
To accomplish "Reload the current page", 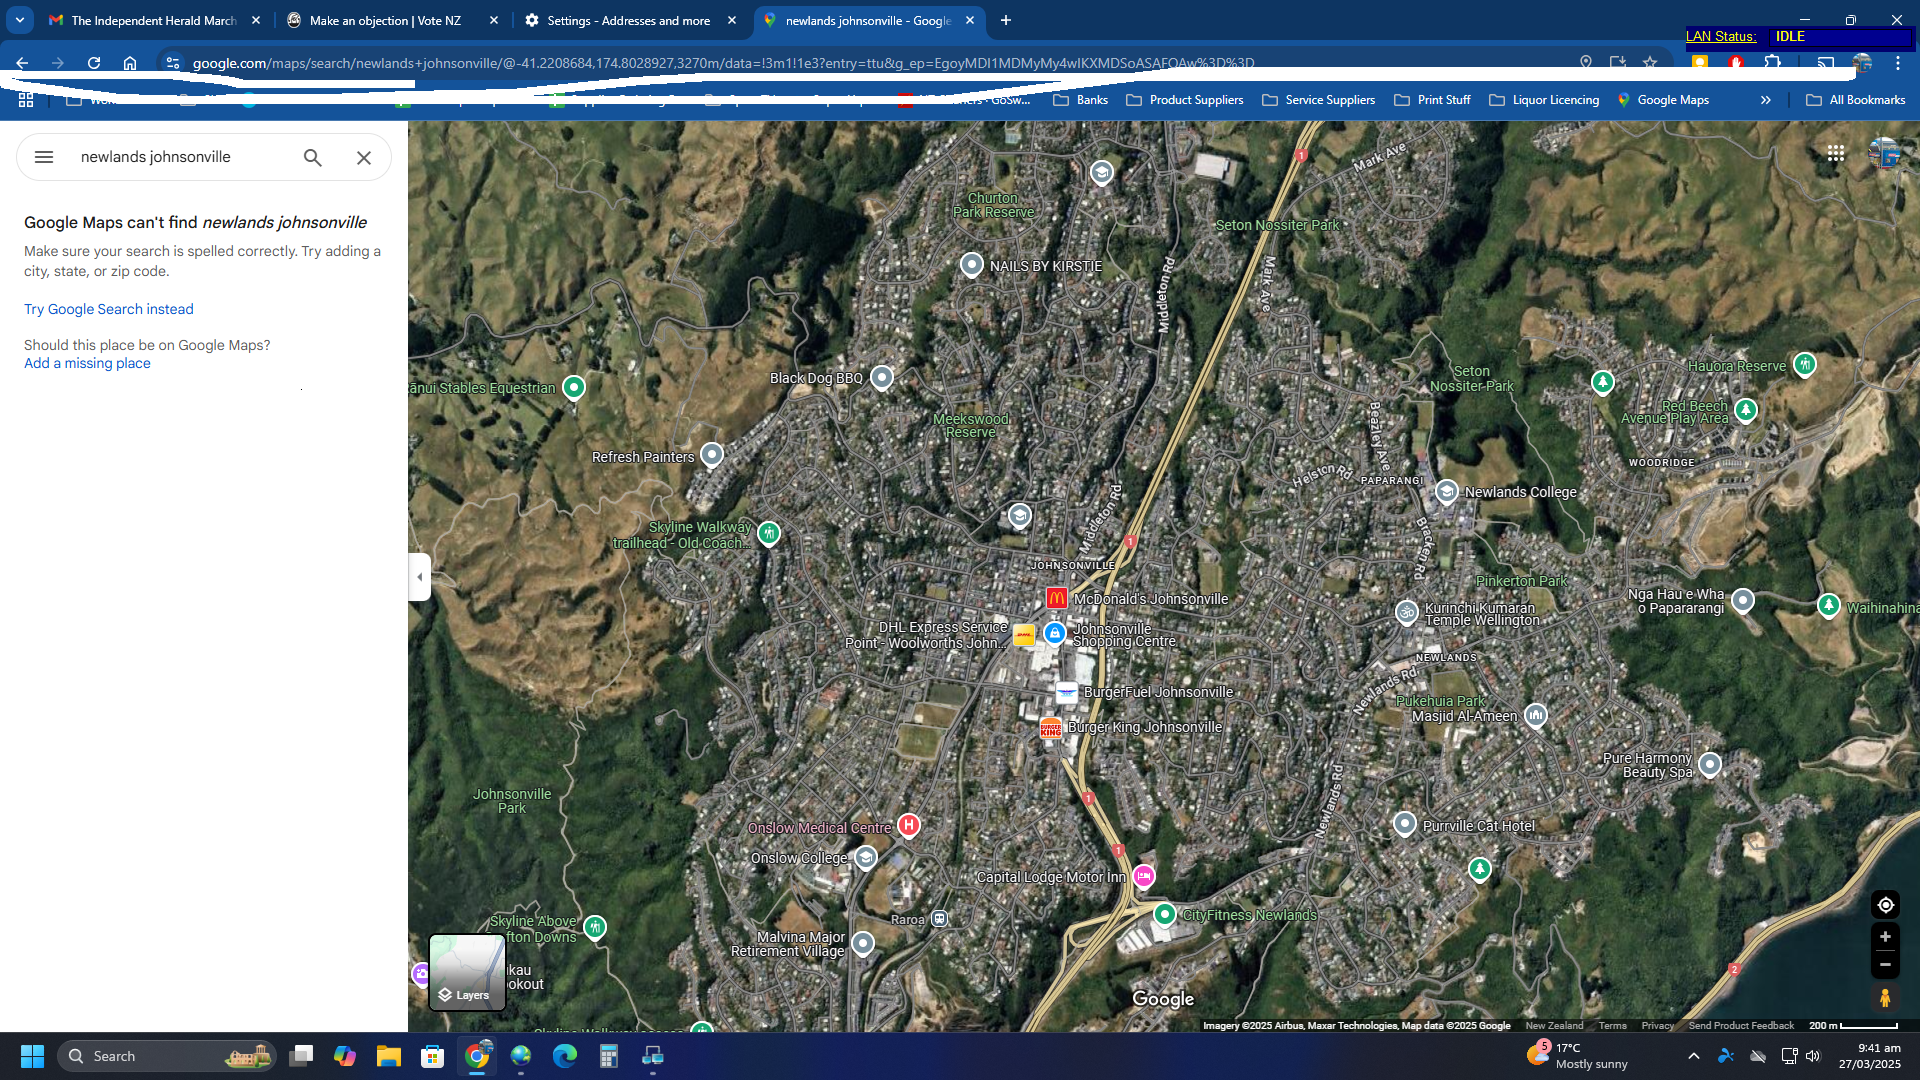I will 94,63.
